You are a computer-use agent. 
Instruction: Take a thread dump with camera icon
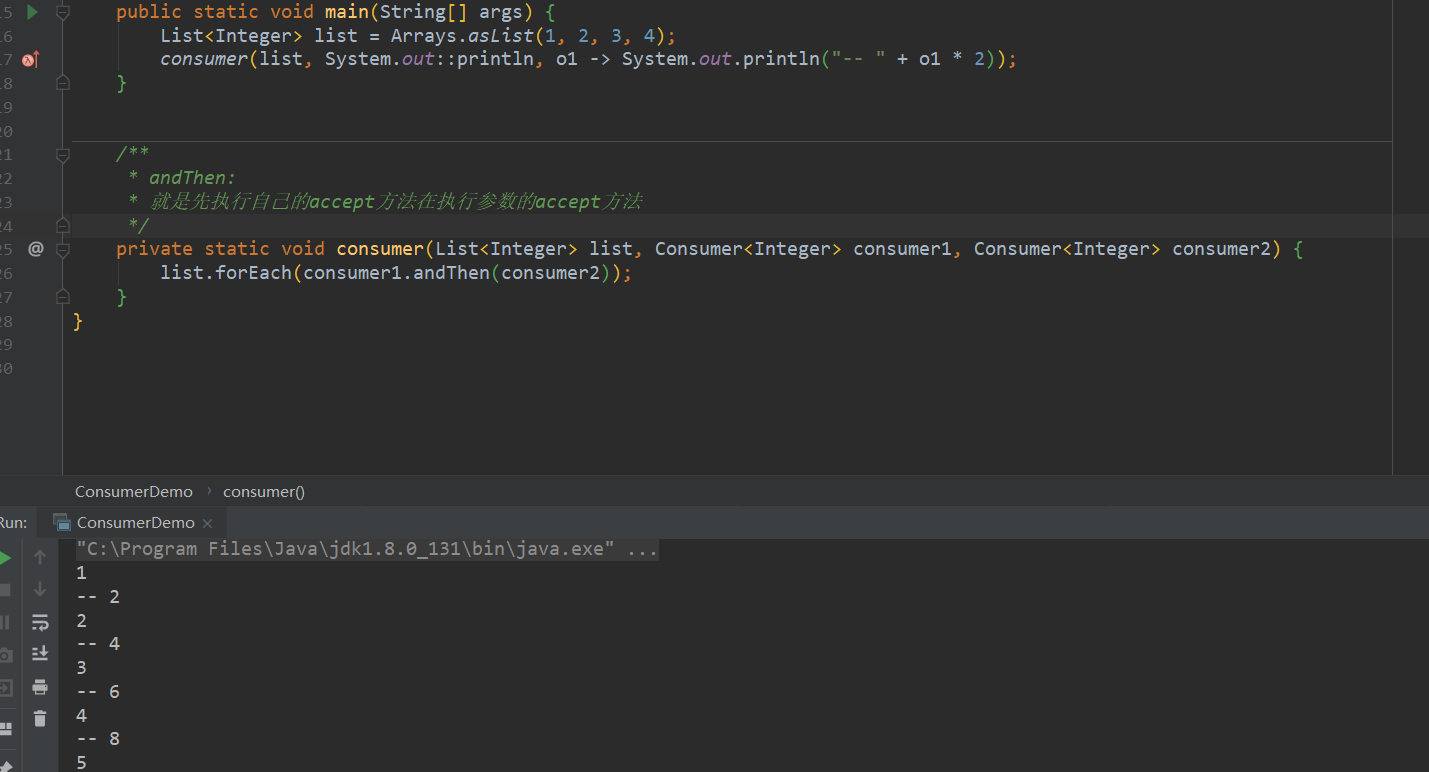6,655
